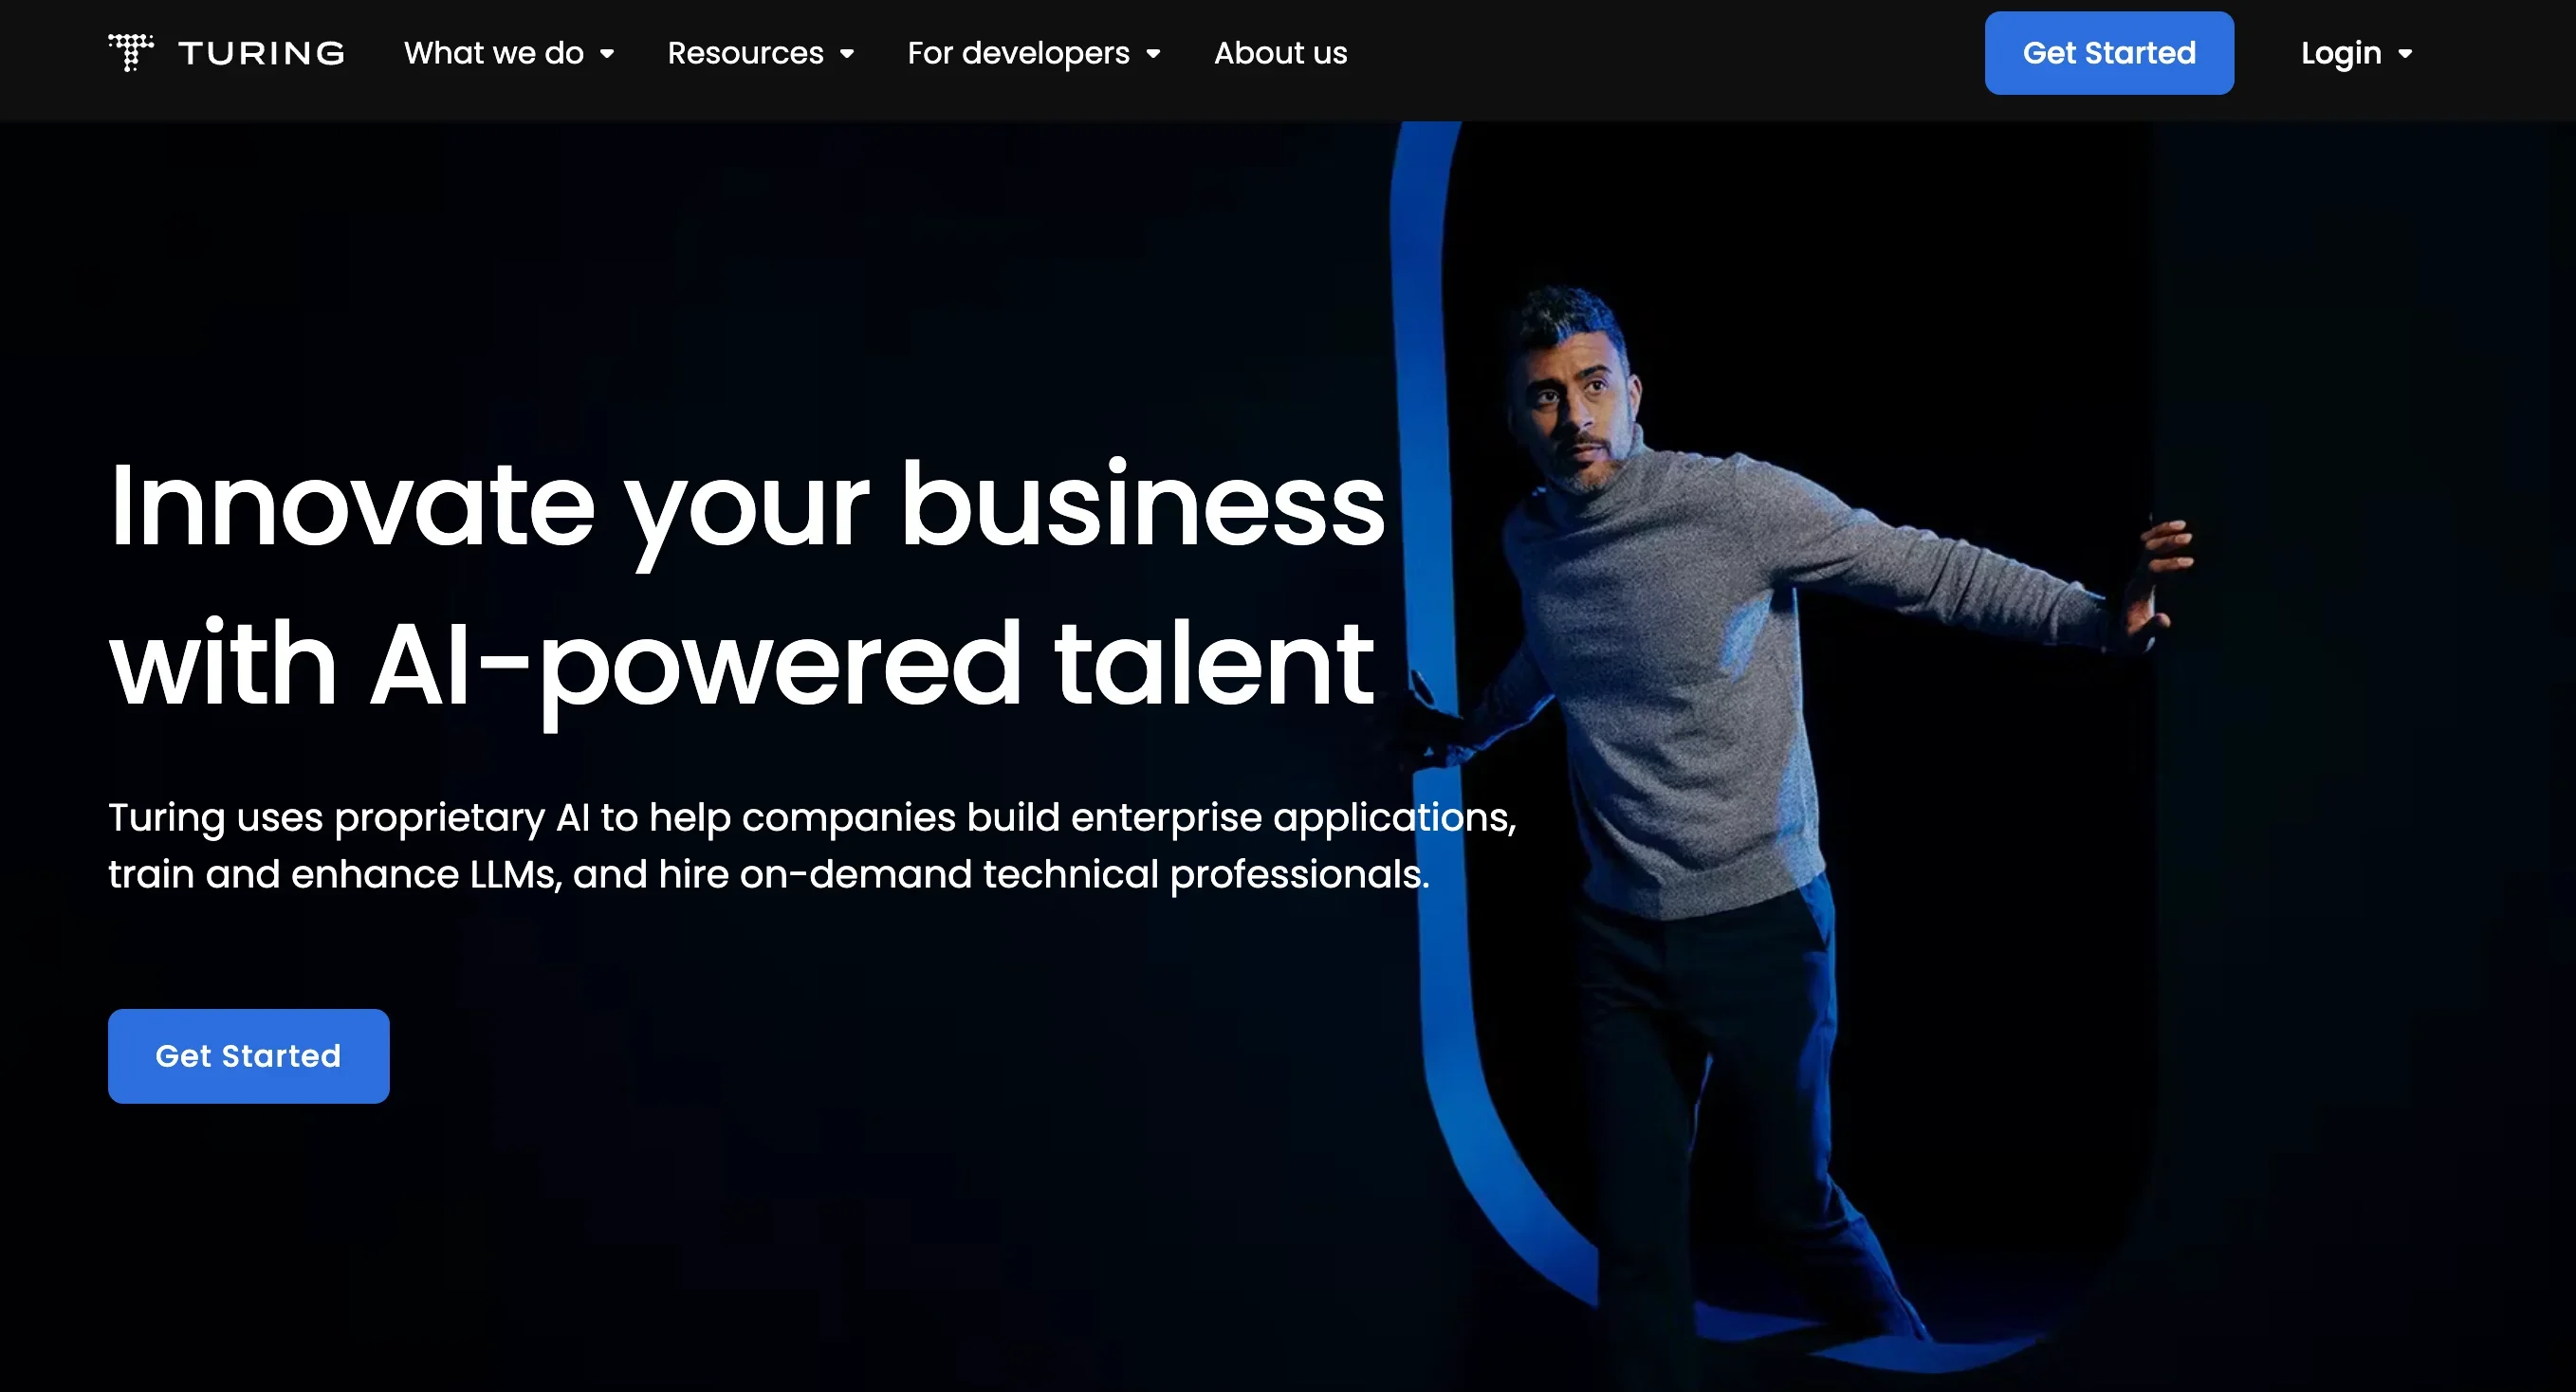Click the Turing uses proprietary AI description text
The width and height of the screenshot is (2576, 1392).
coord(812,818)
